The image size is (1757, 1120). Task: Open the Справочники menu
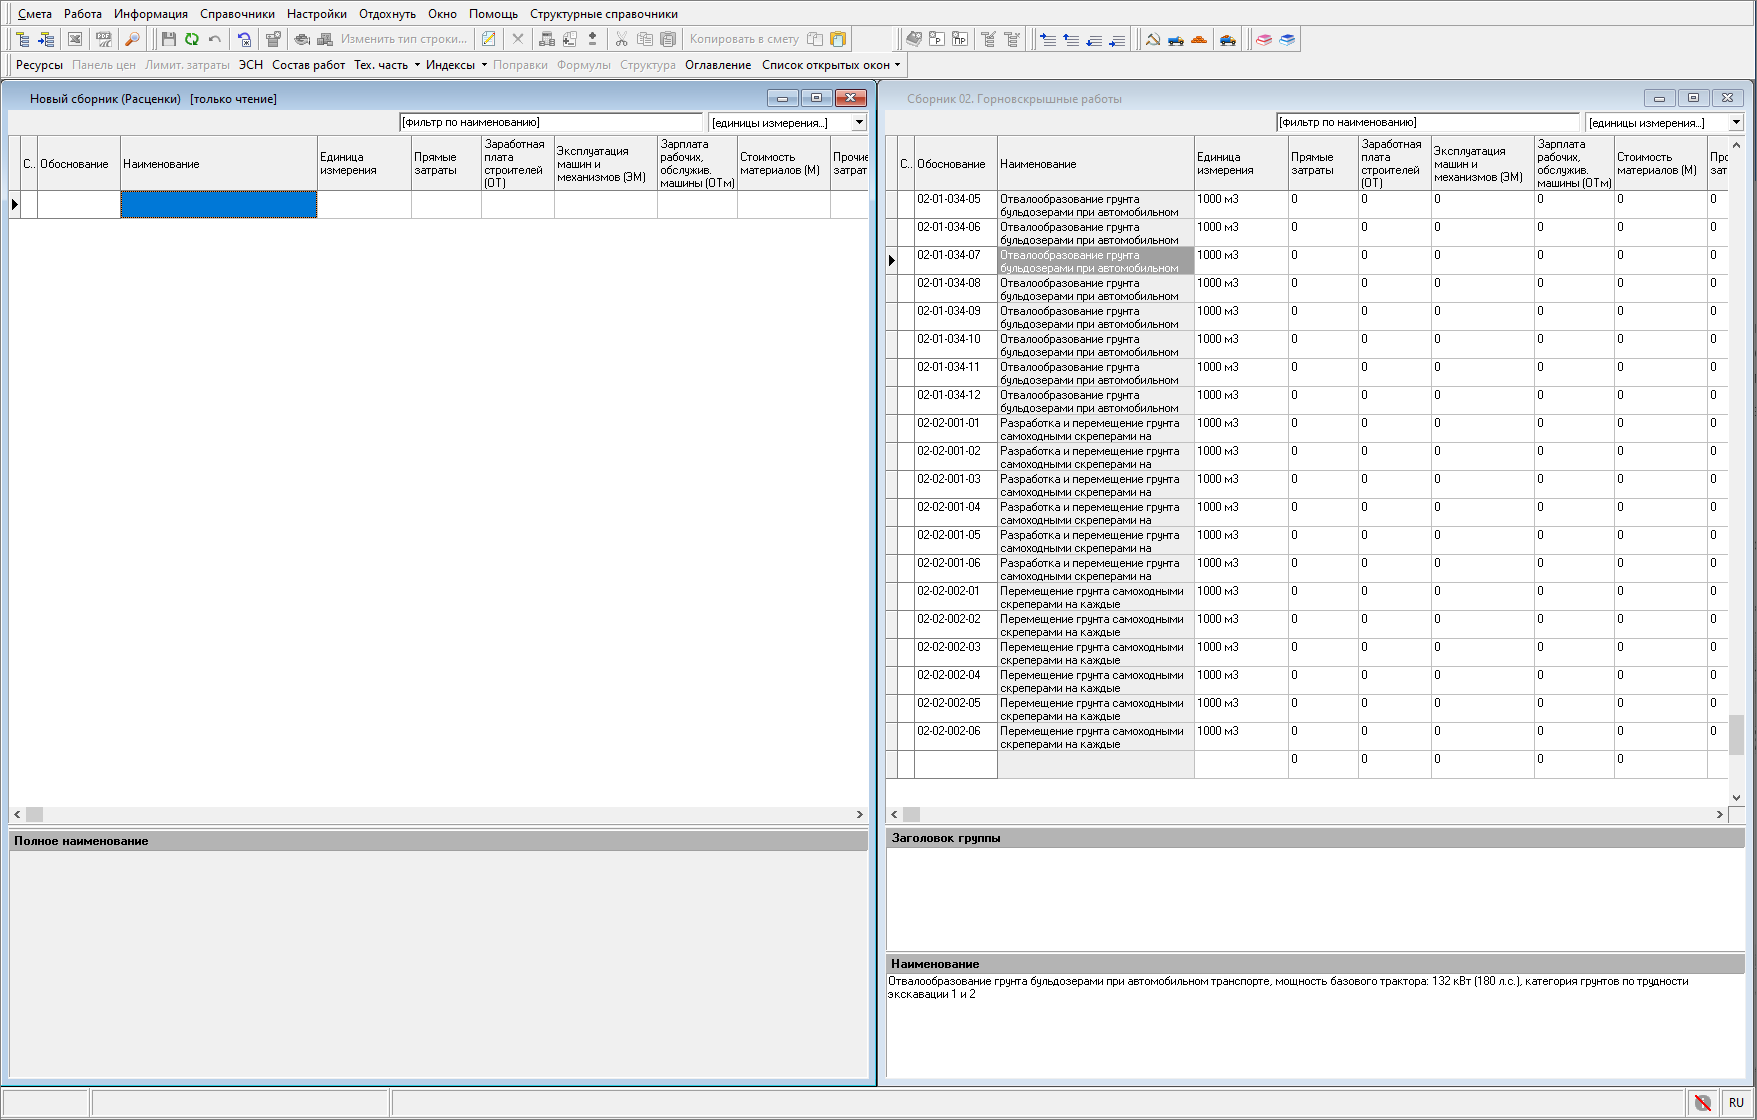click(237, 14)
